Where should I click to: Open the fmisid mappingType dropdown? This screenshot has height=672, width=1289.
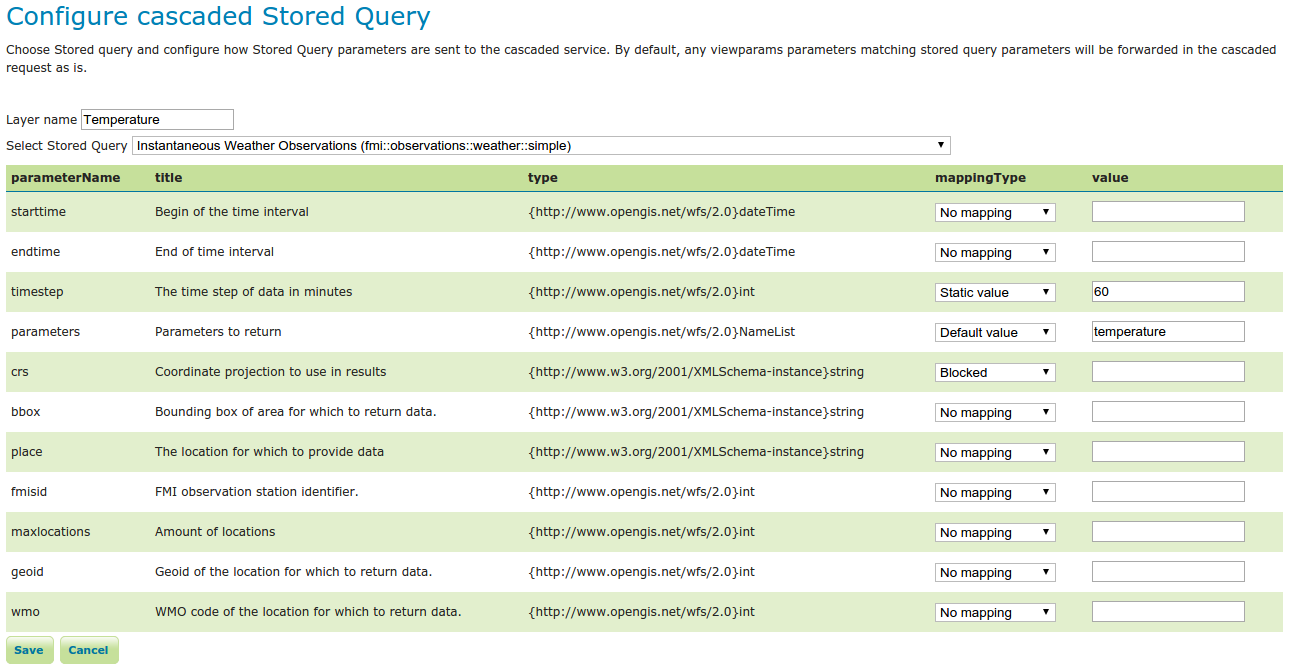(x=994, y=491)
